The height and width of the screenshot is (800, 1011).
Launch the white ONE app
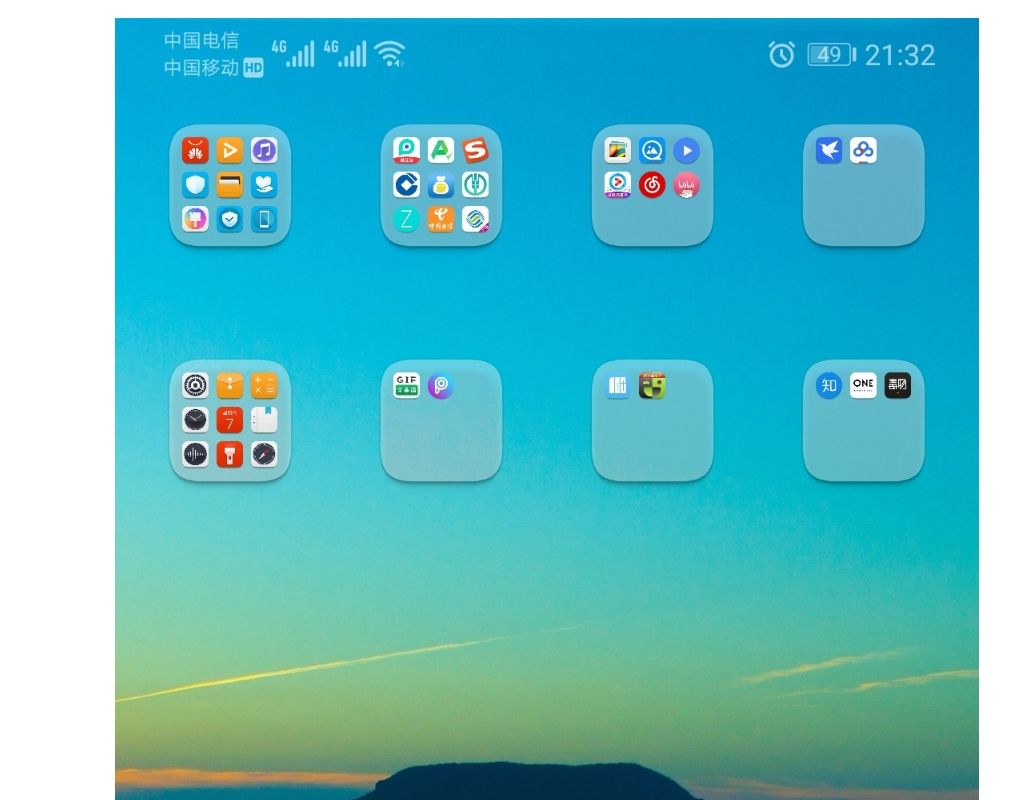click(863, 385)
